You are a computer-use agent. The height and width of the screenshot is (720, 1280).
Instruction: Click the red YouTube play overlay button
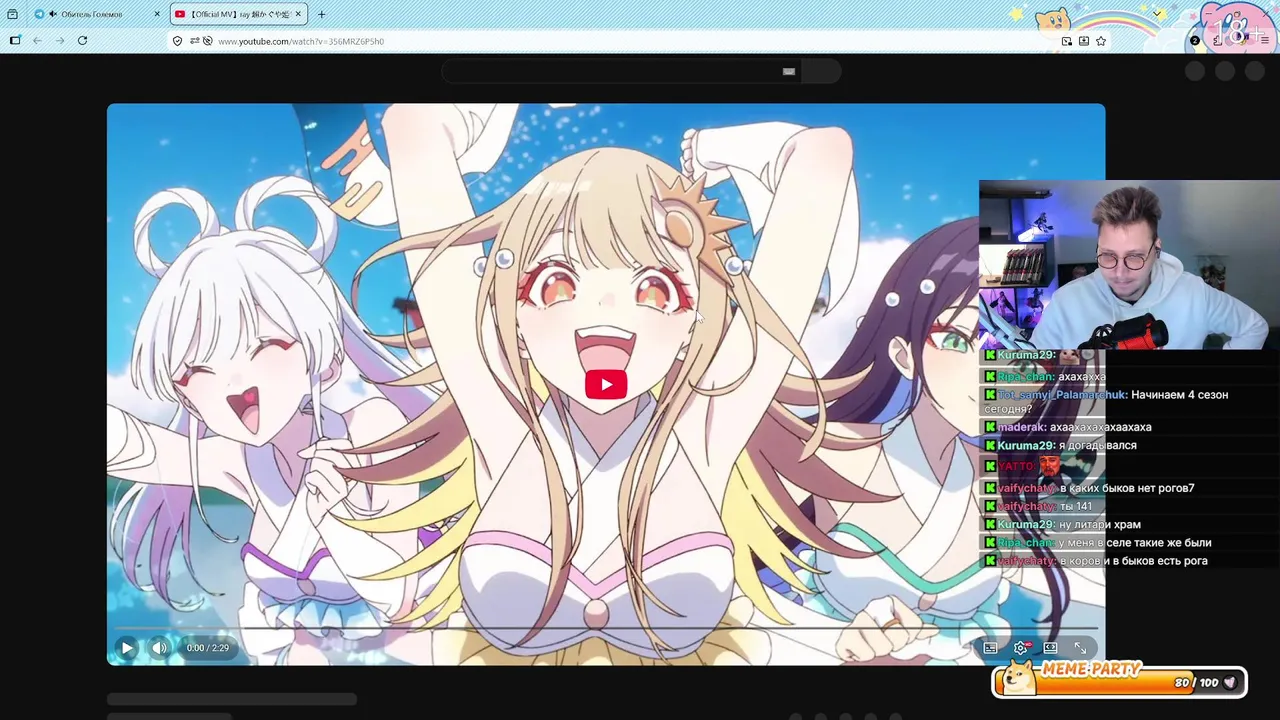click(606, 385)
